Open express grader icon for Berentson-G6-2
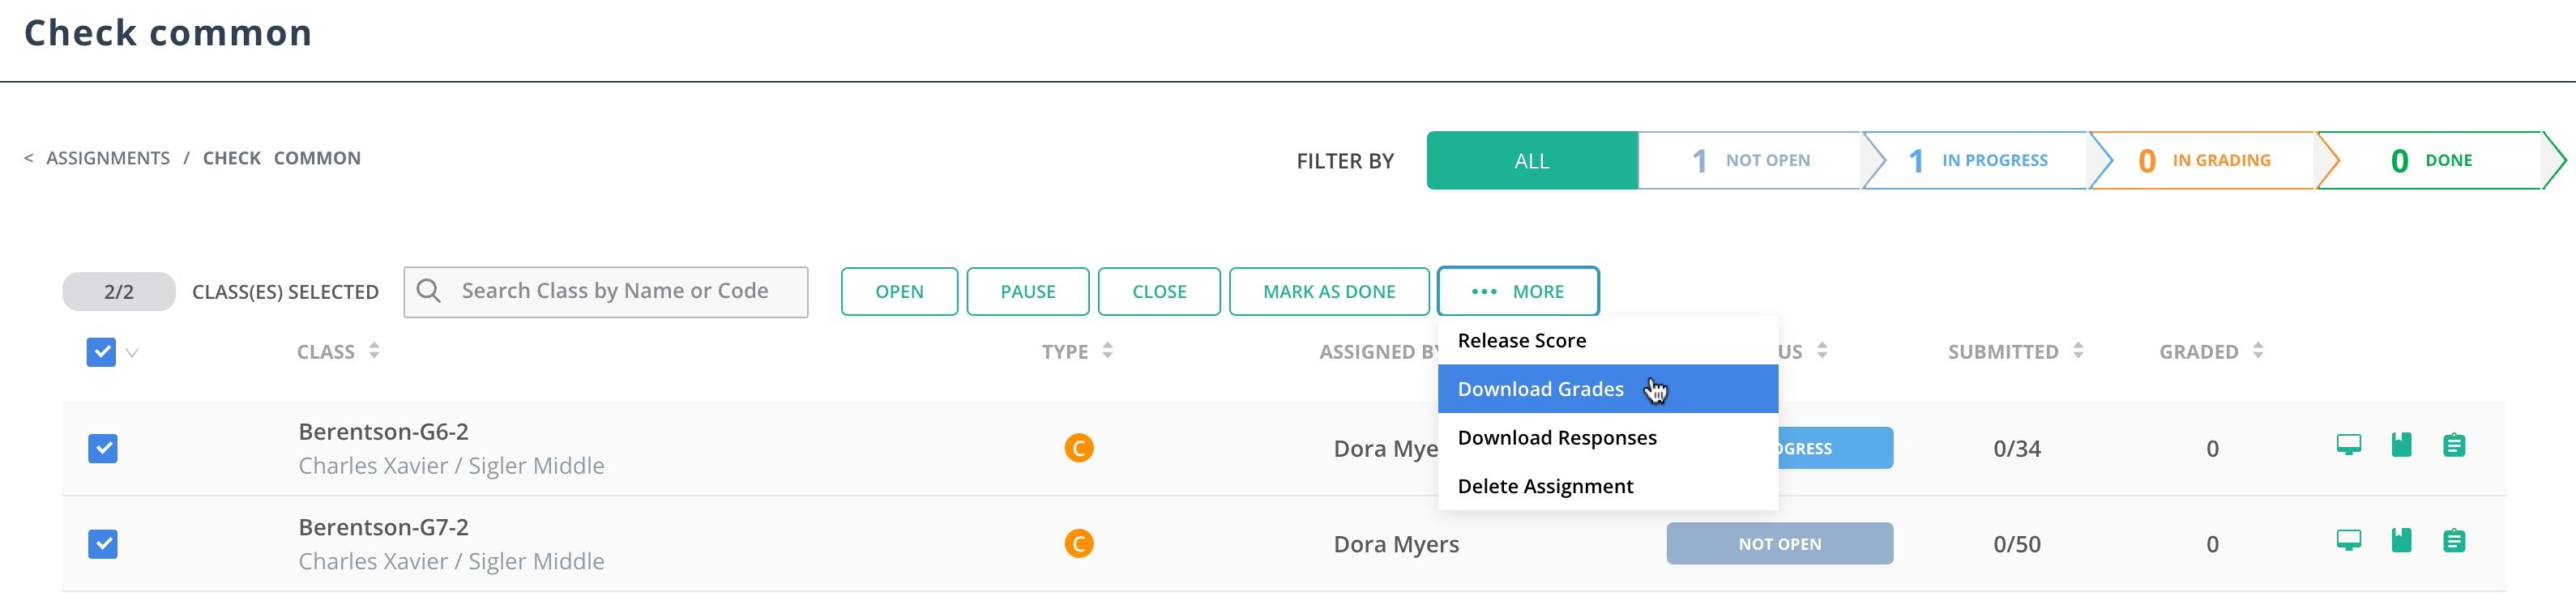The height and width of the screenshot is (609, 2576). [2401, 445]
